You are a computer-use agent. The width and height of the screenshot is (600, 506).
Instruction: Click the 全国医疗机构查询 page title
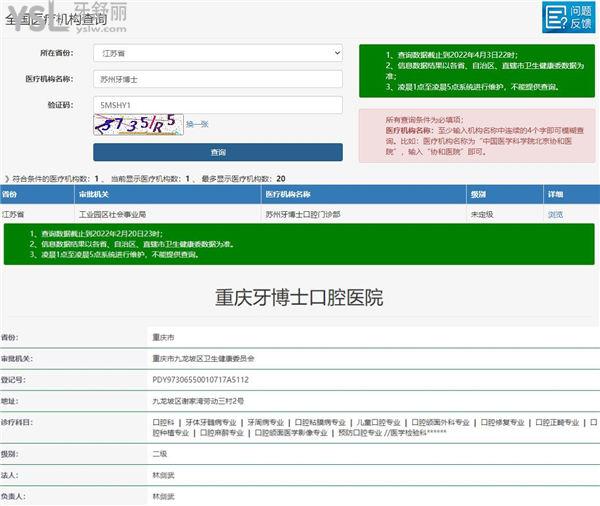pyautogui.click(x=56, y=19)
